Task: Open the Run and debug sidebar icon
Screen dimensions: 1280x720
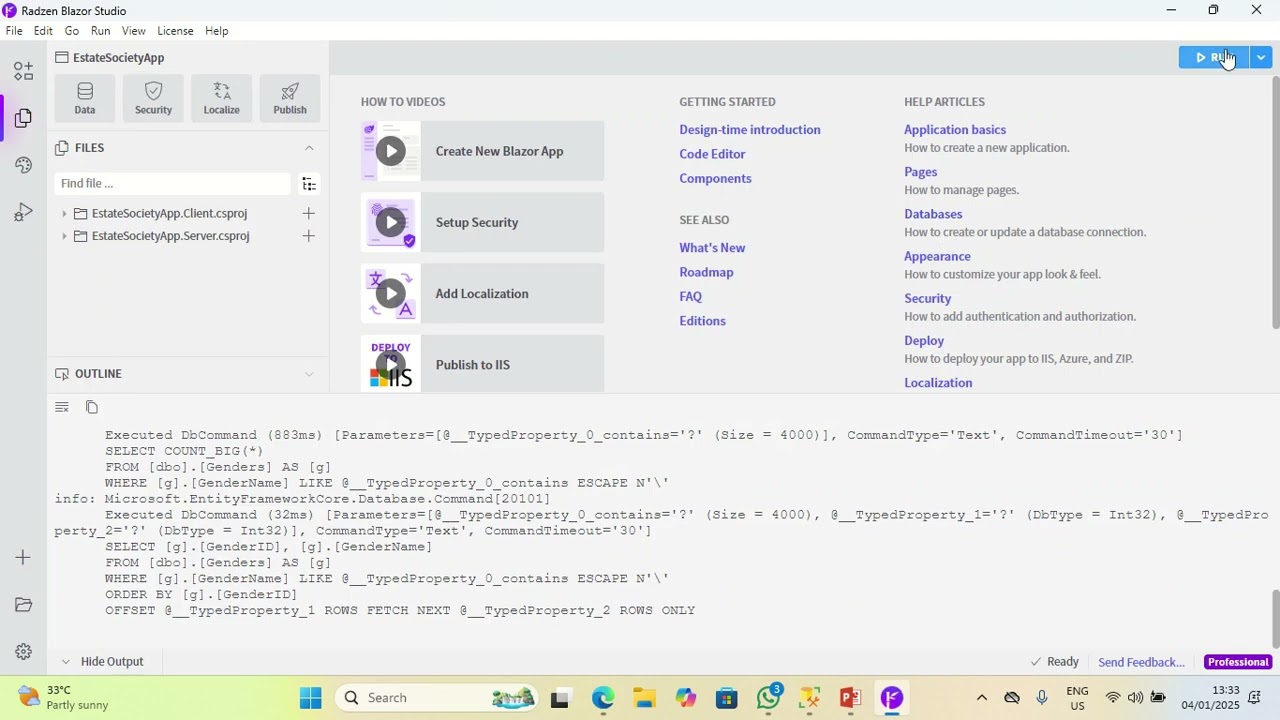Action: pyautogui.click(x=23, y=212)
